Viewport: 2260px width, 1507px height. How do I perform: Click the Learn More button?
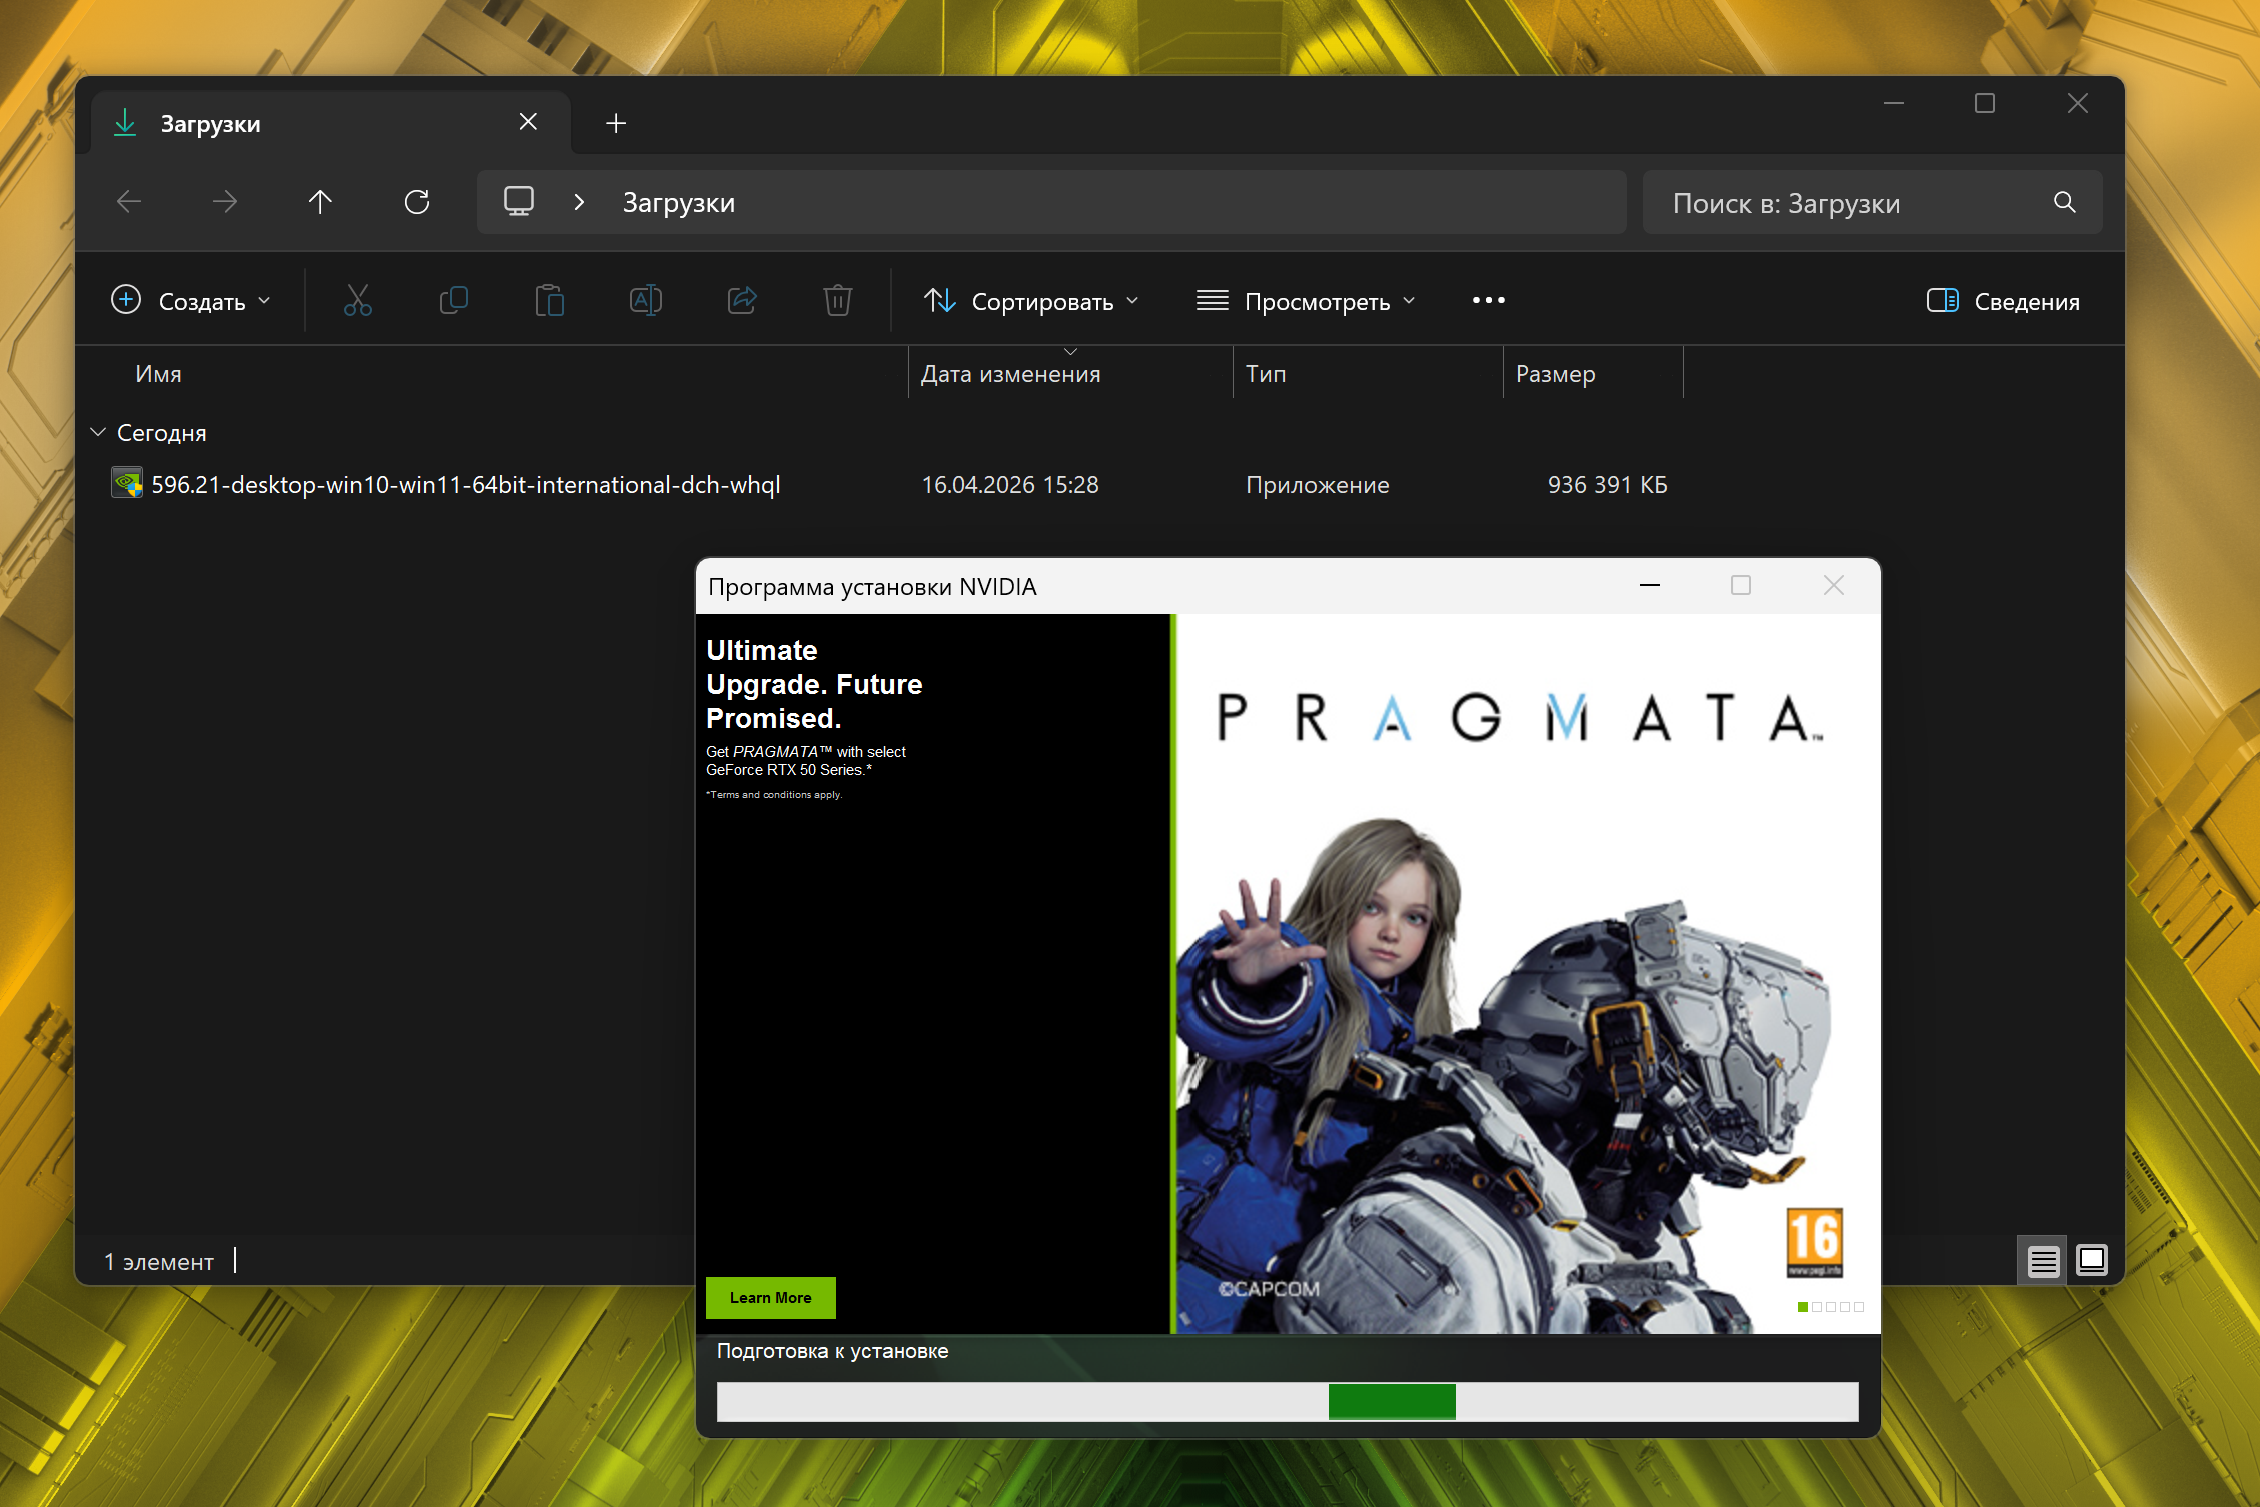click(770, 1297)
